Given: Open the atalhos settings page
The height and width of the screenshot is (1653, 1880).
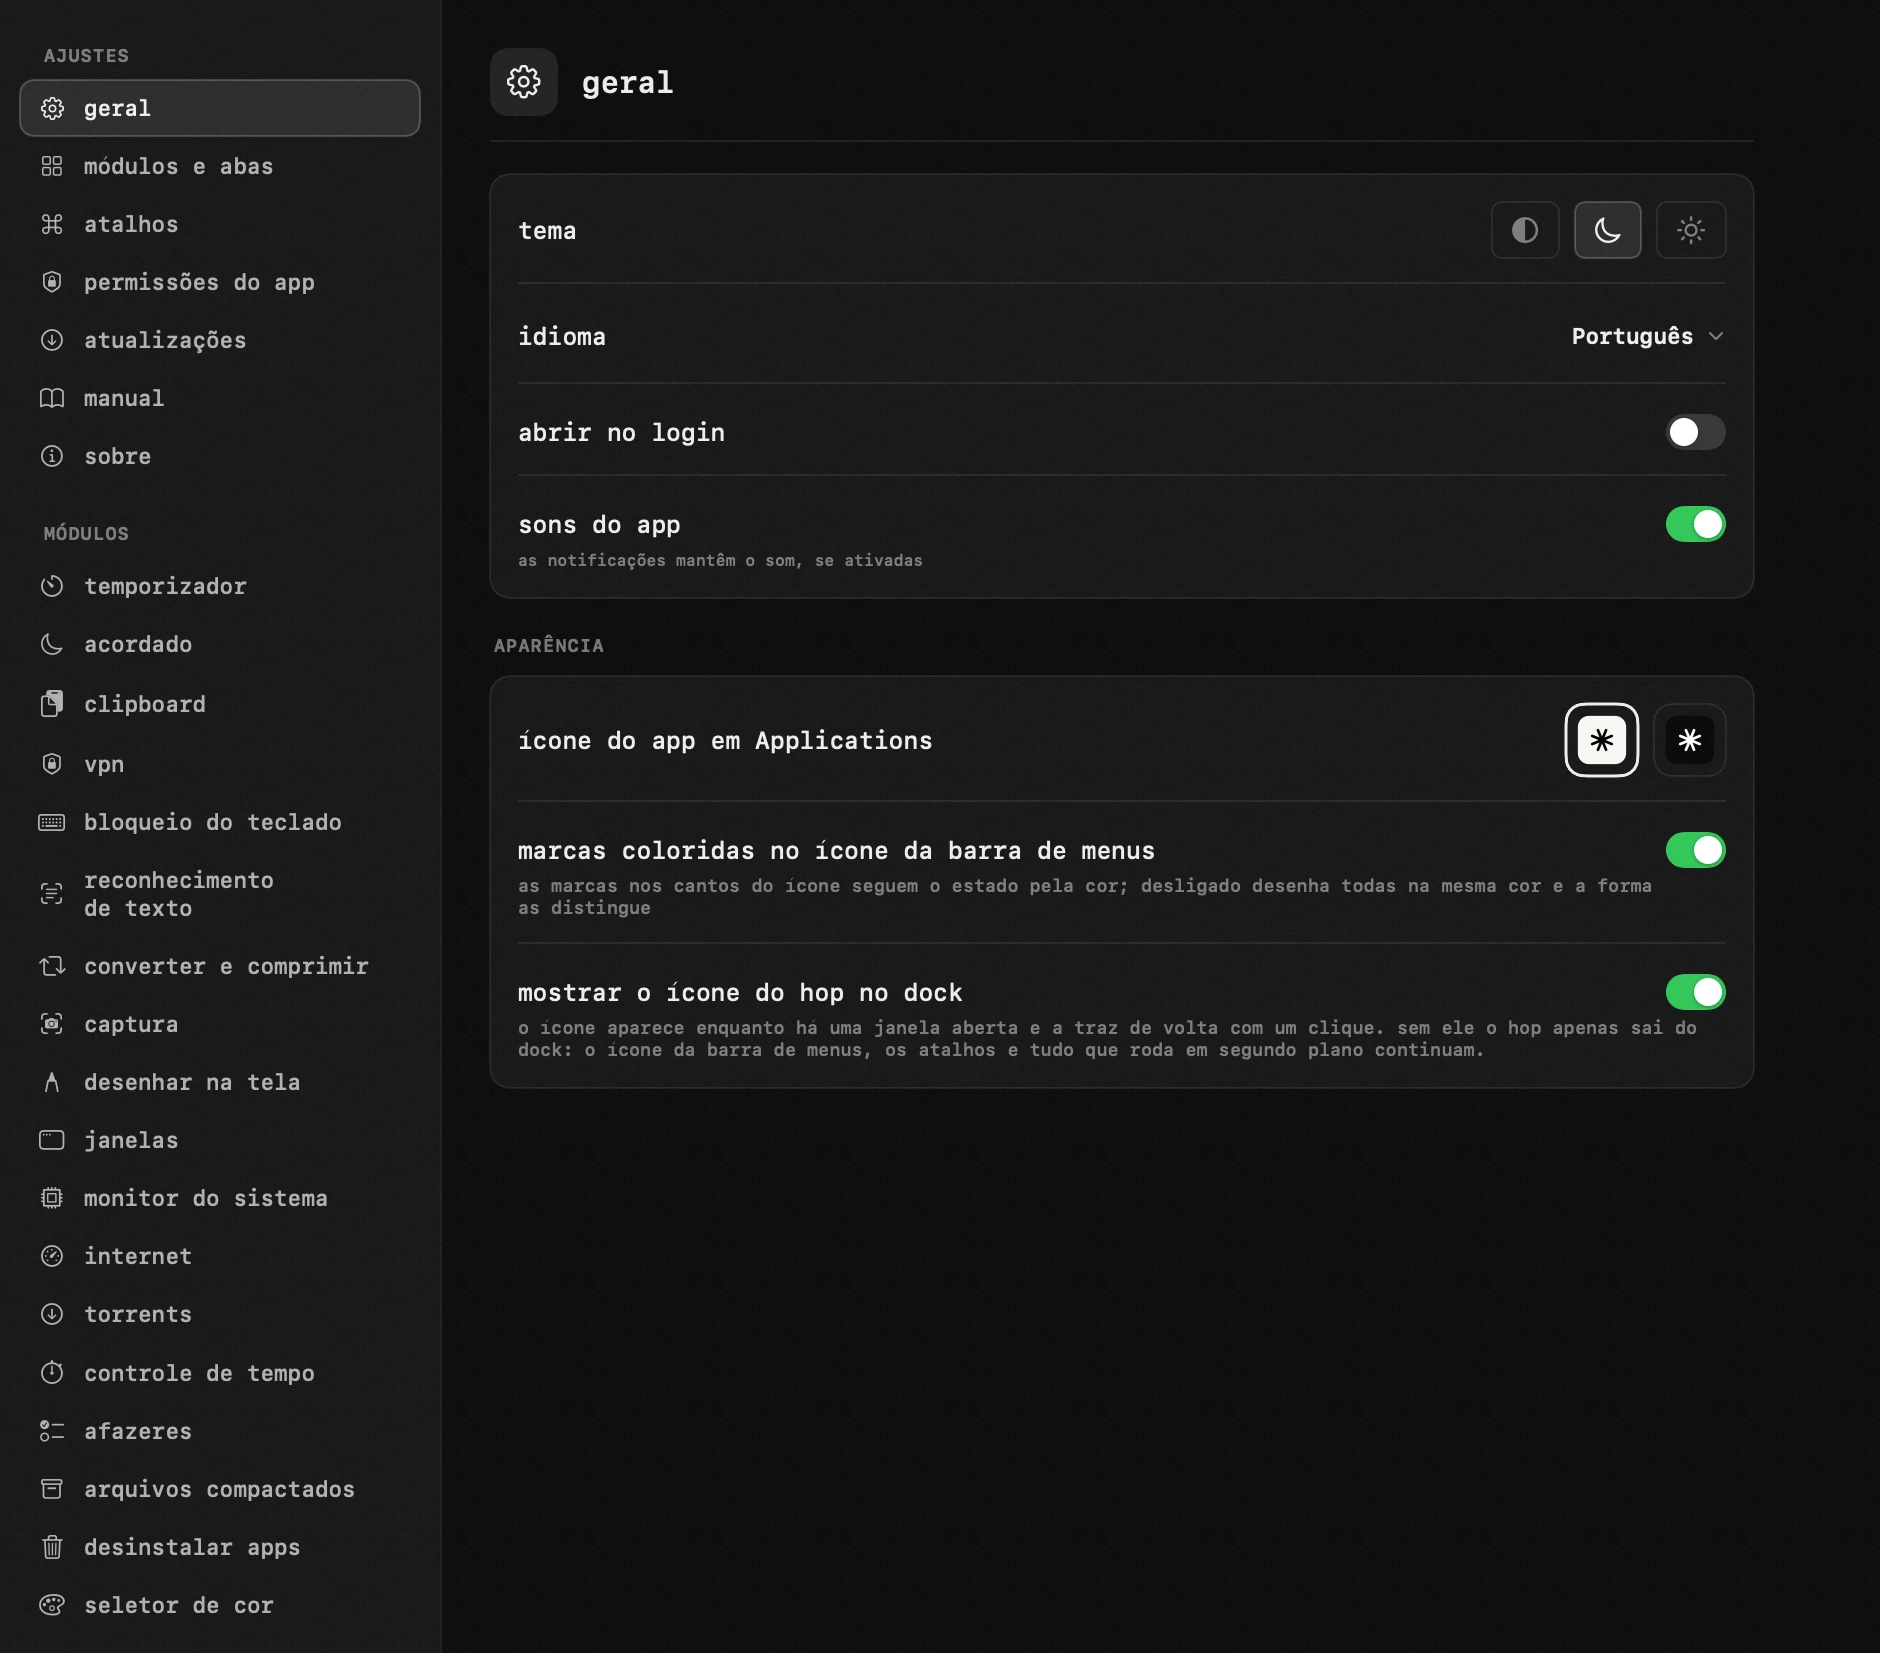Looking at the screenshot, I should click(220, 224).
